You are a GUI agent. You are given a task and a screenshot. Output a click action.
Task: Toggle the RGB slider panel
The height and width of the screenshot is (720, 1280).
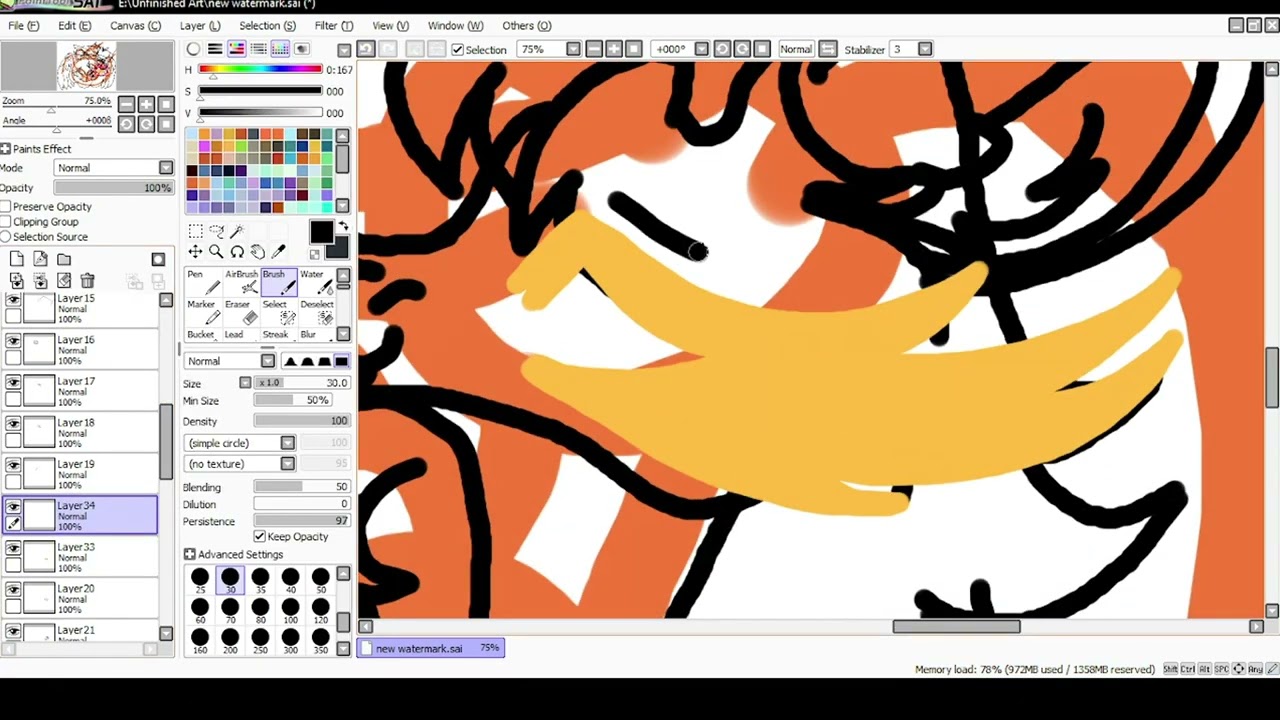tap(215, 49)
